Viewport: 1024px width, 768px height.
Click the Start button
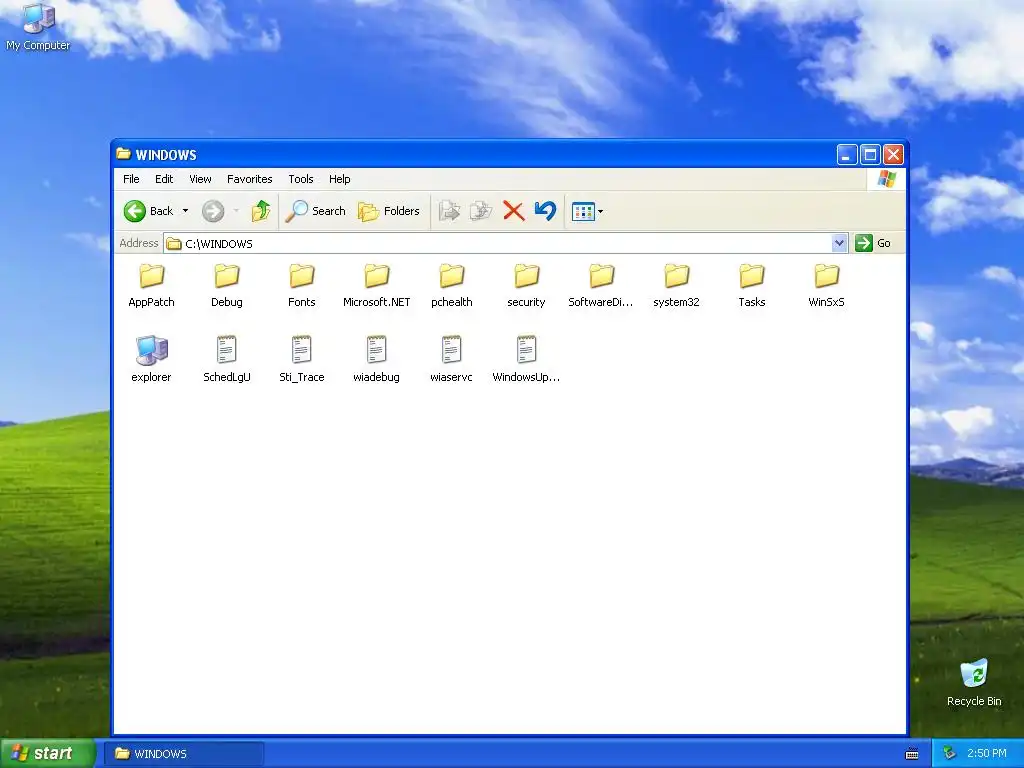[x=48, y=753]
